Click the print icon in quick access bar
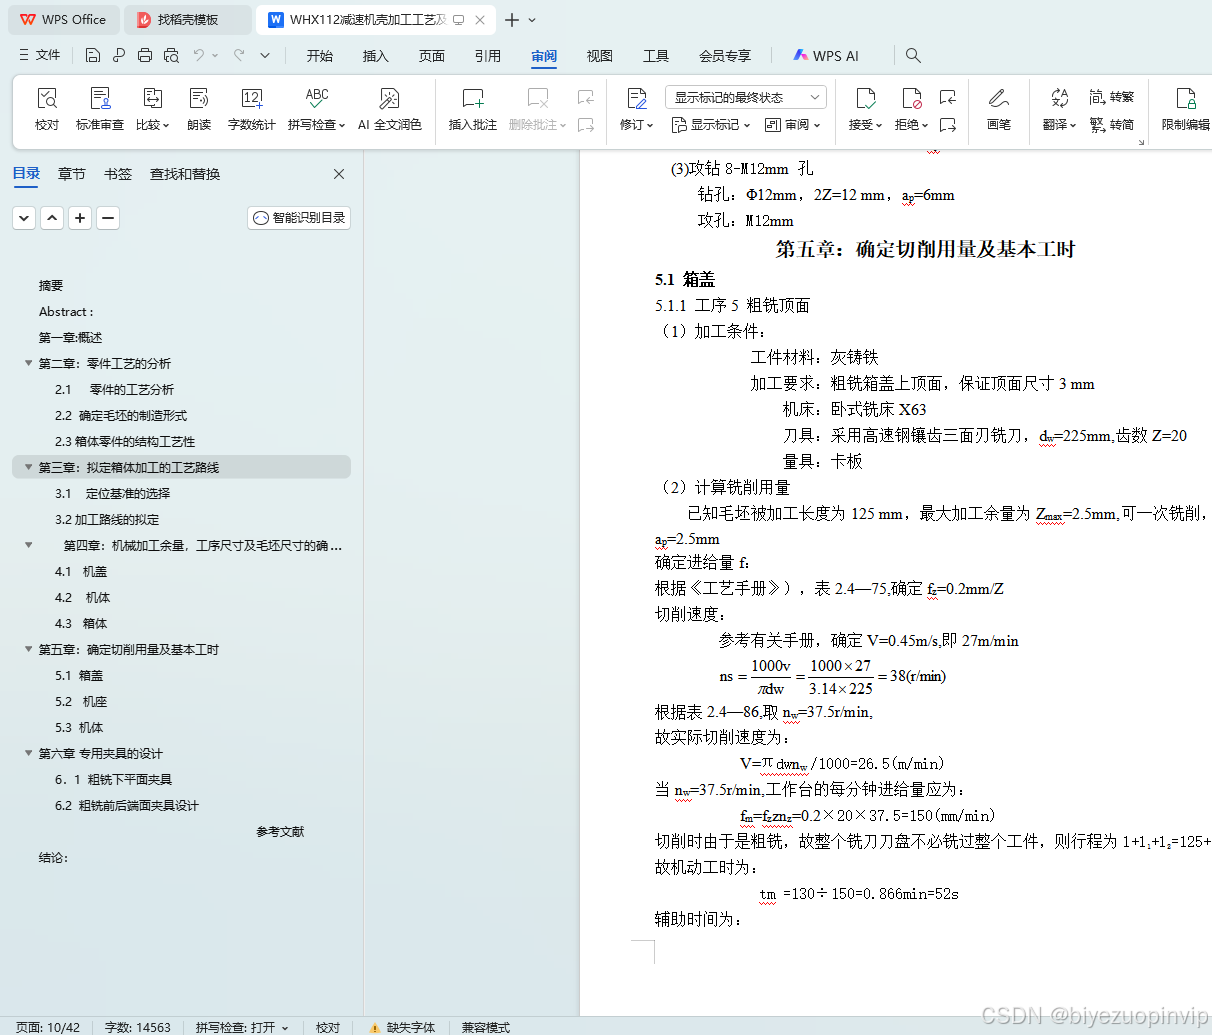1212x1035 pixels. click(145, 55)
